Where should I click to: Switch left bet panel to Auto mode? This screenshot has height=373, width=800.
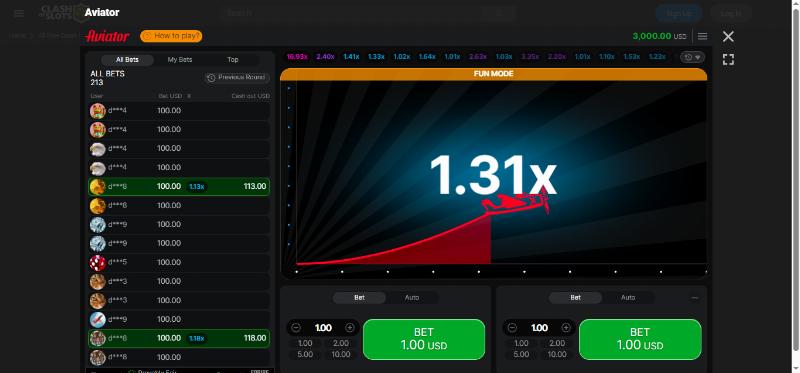click(412, 297)
